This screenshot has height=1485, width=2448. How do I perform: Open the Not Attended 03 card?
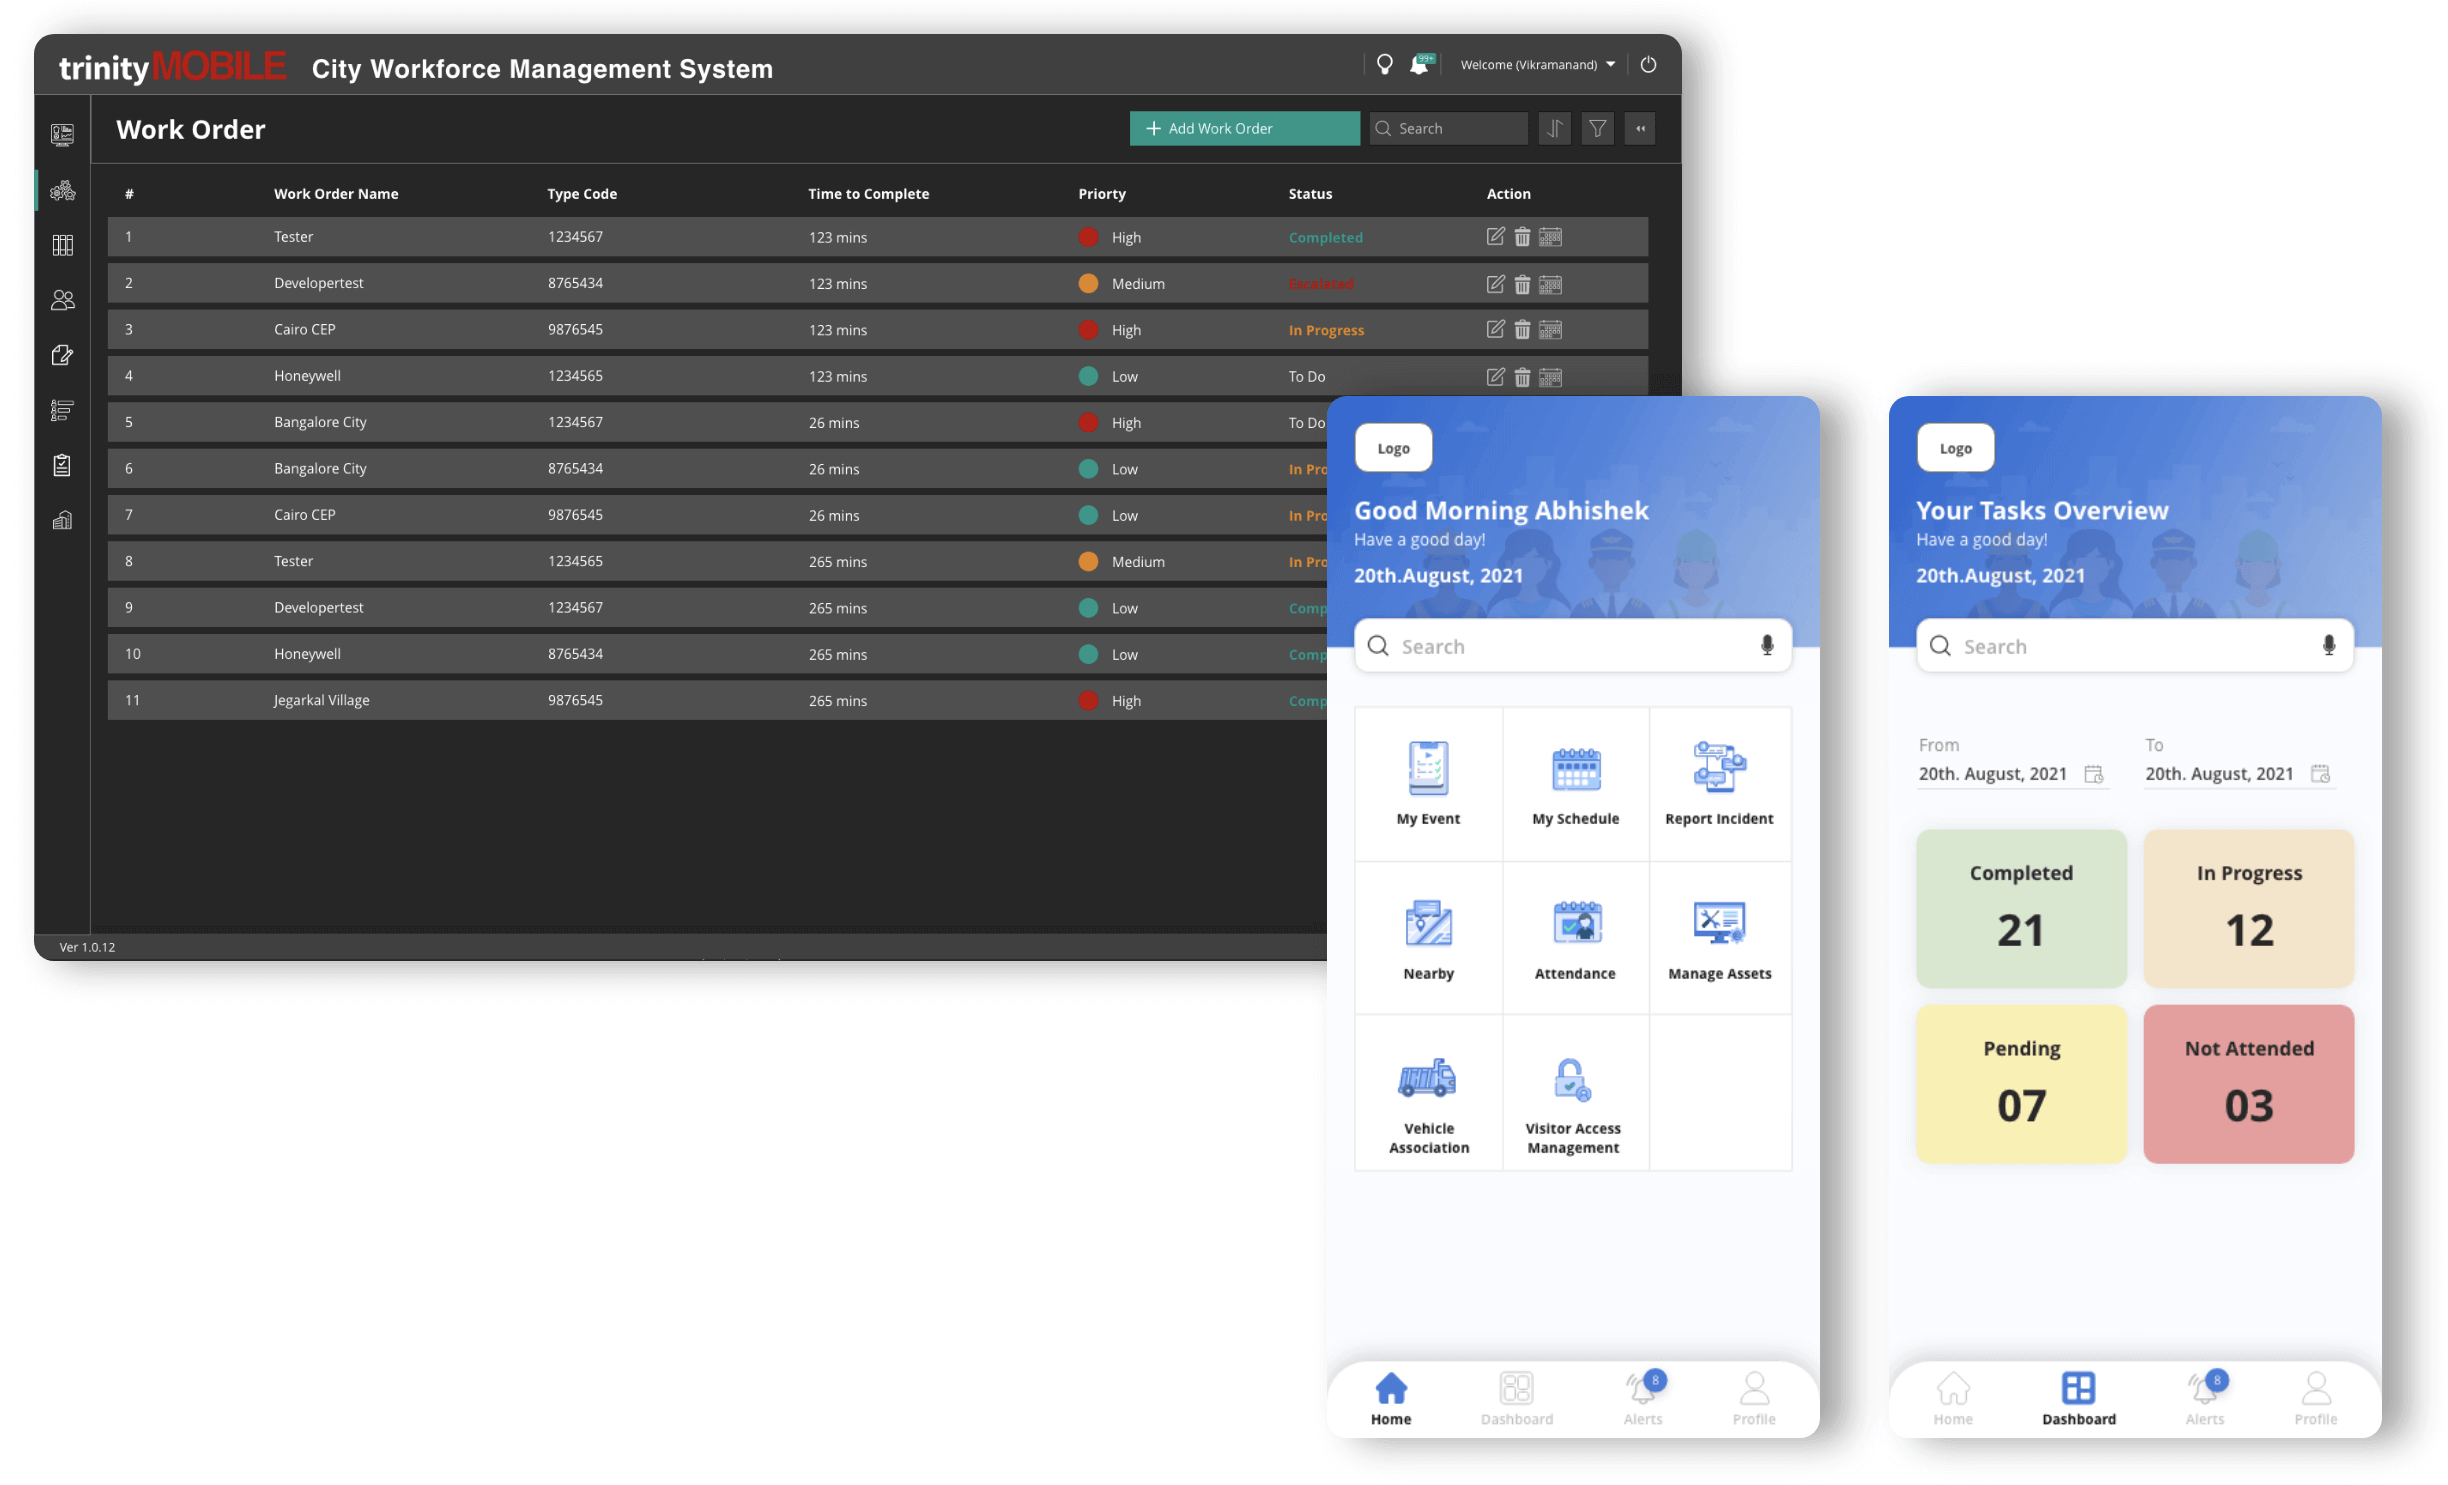2249,1084
